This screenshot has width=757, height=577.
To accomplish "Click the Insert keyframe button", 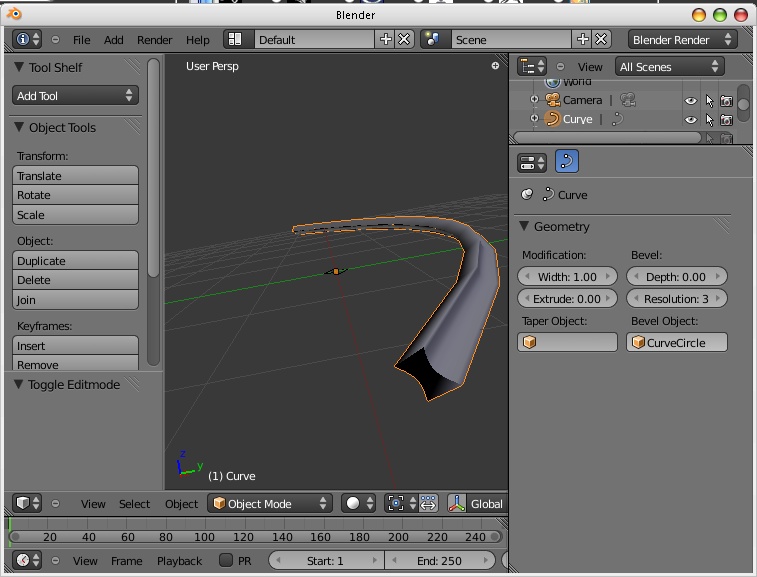I will pos(75,345).
